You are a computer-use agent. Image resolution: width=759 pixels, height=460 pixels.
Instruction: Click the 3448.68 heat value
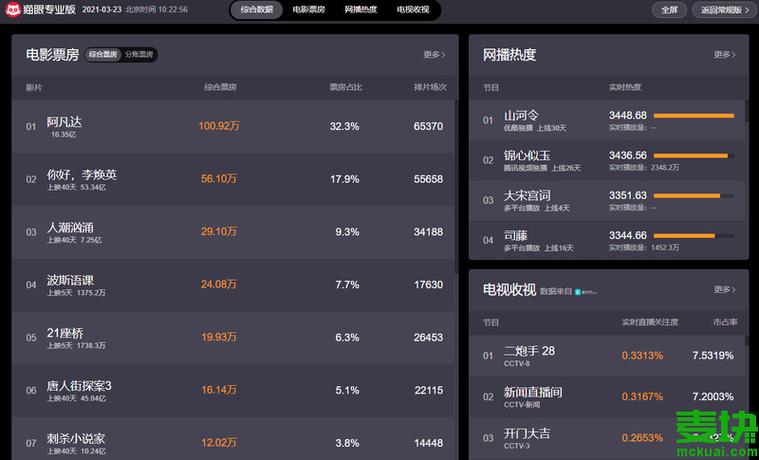pyautogui.click(x=628, y=115)
